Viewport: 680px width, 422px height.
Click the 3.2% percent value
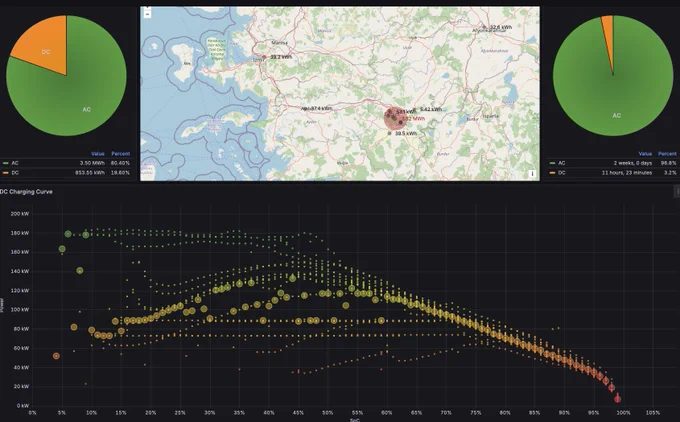pos(670,173)
